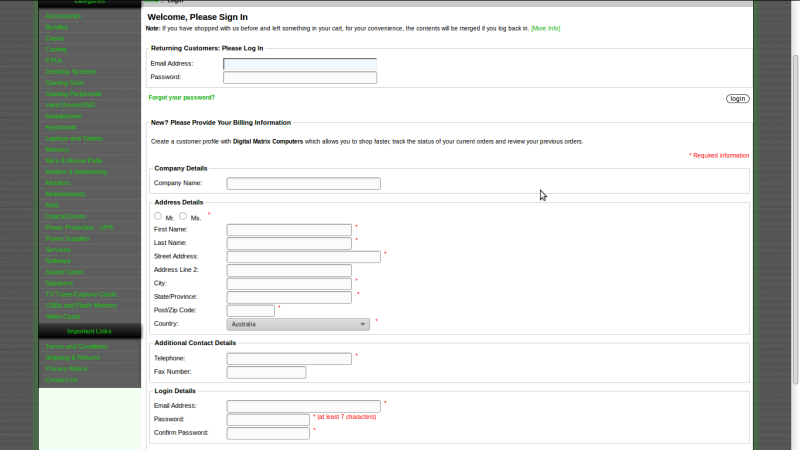Click the login button
Screen dimensions: 800x450
click(x=737, y=98)
